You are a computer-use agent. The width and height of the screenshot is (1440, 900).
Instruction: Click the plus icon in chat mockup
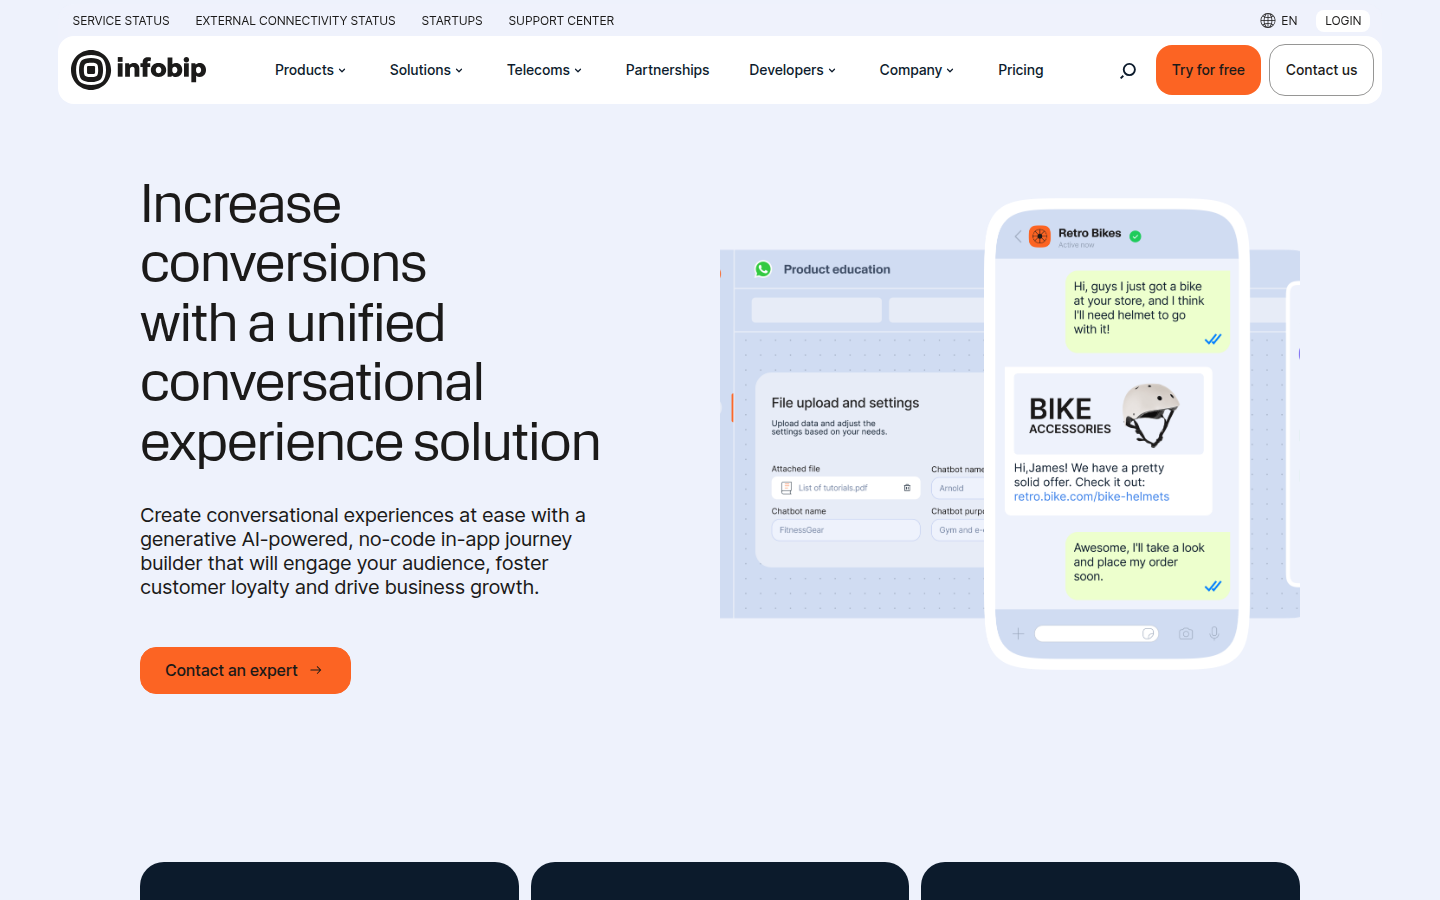tap(1018, 634)
